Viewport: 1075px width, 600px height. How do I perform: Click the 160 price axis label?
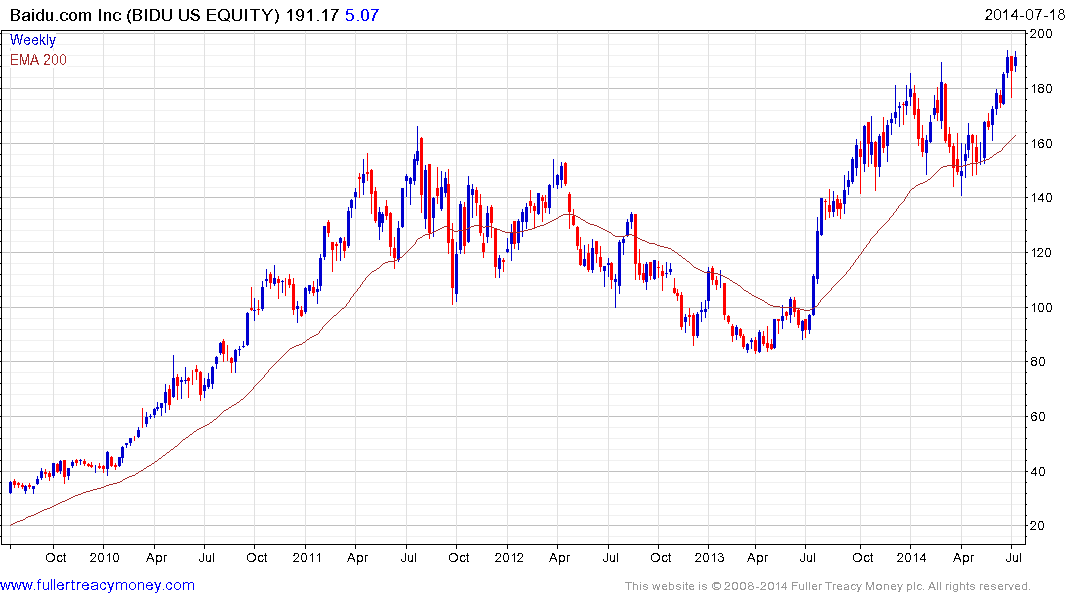pyautogui.click(x=1041, y=144)
